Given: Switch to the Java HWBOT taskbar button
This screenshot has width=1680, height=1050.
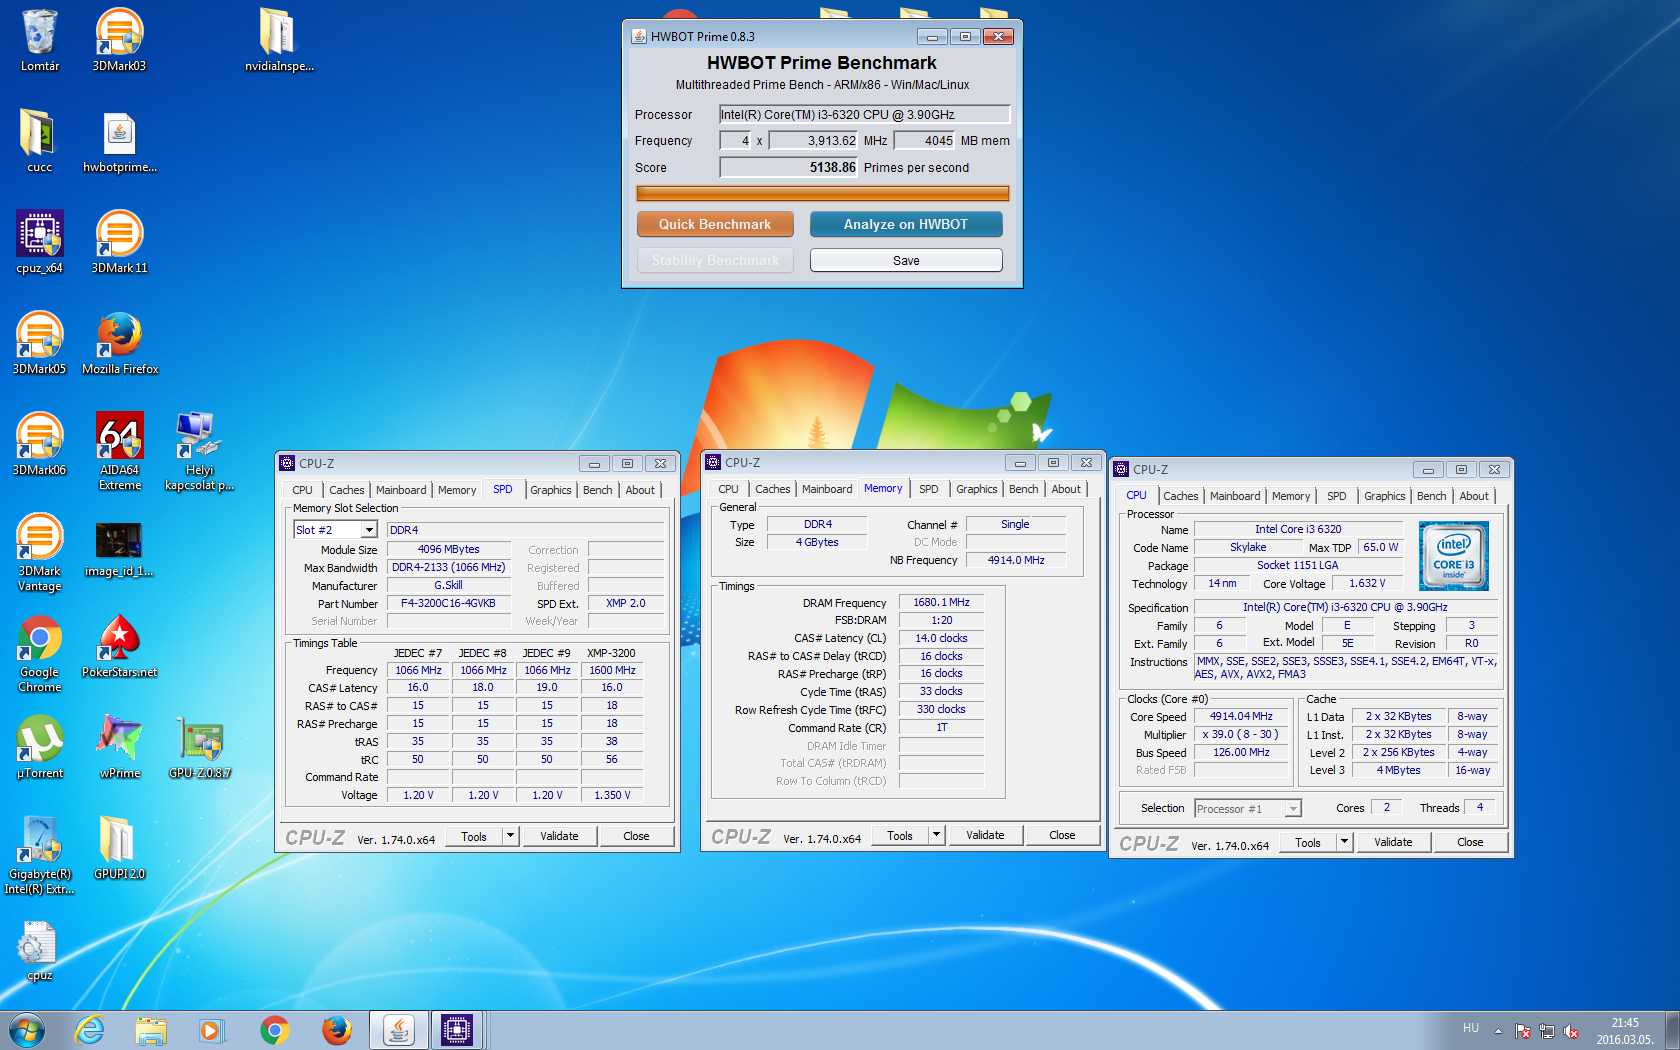Looking at the screenshot, I should coord(397,1030).
